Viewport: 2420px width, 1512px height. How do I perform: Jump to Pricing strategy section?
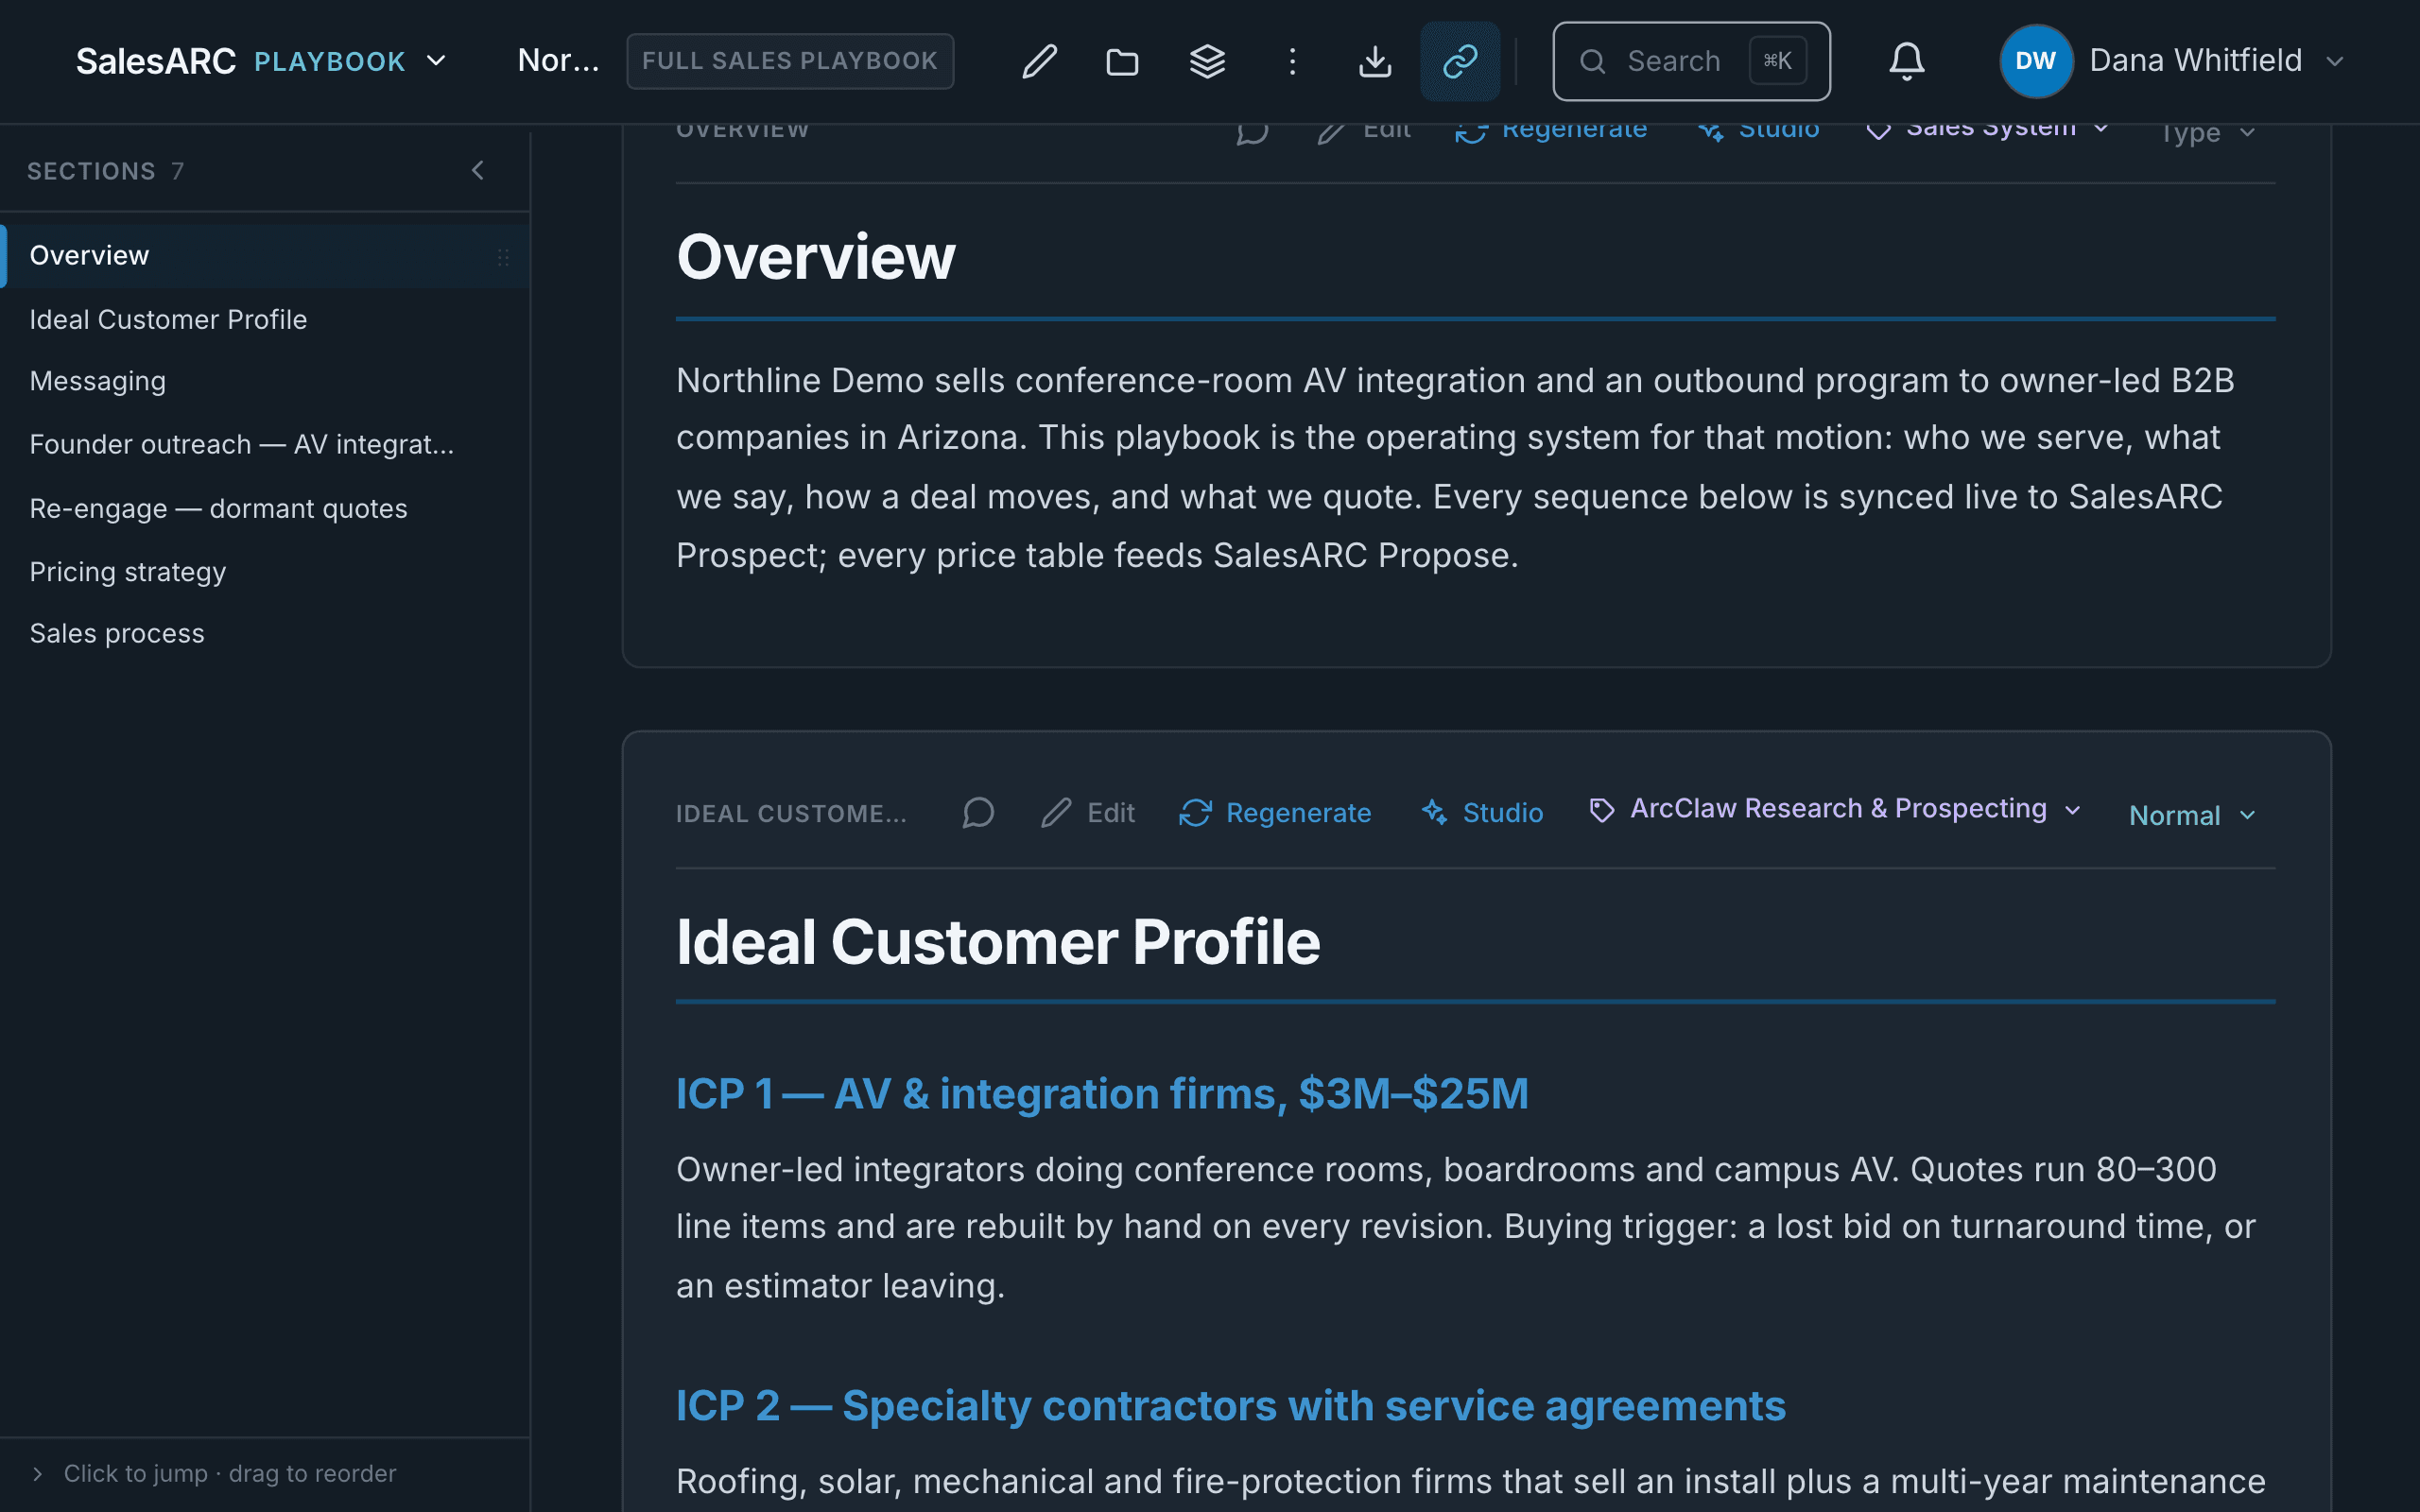click(265, 571)
